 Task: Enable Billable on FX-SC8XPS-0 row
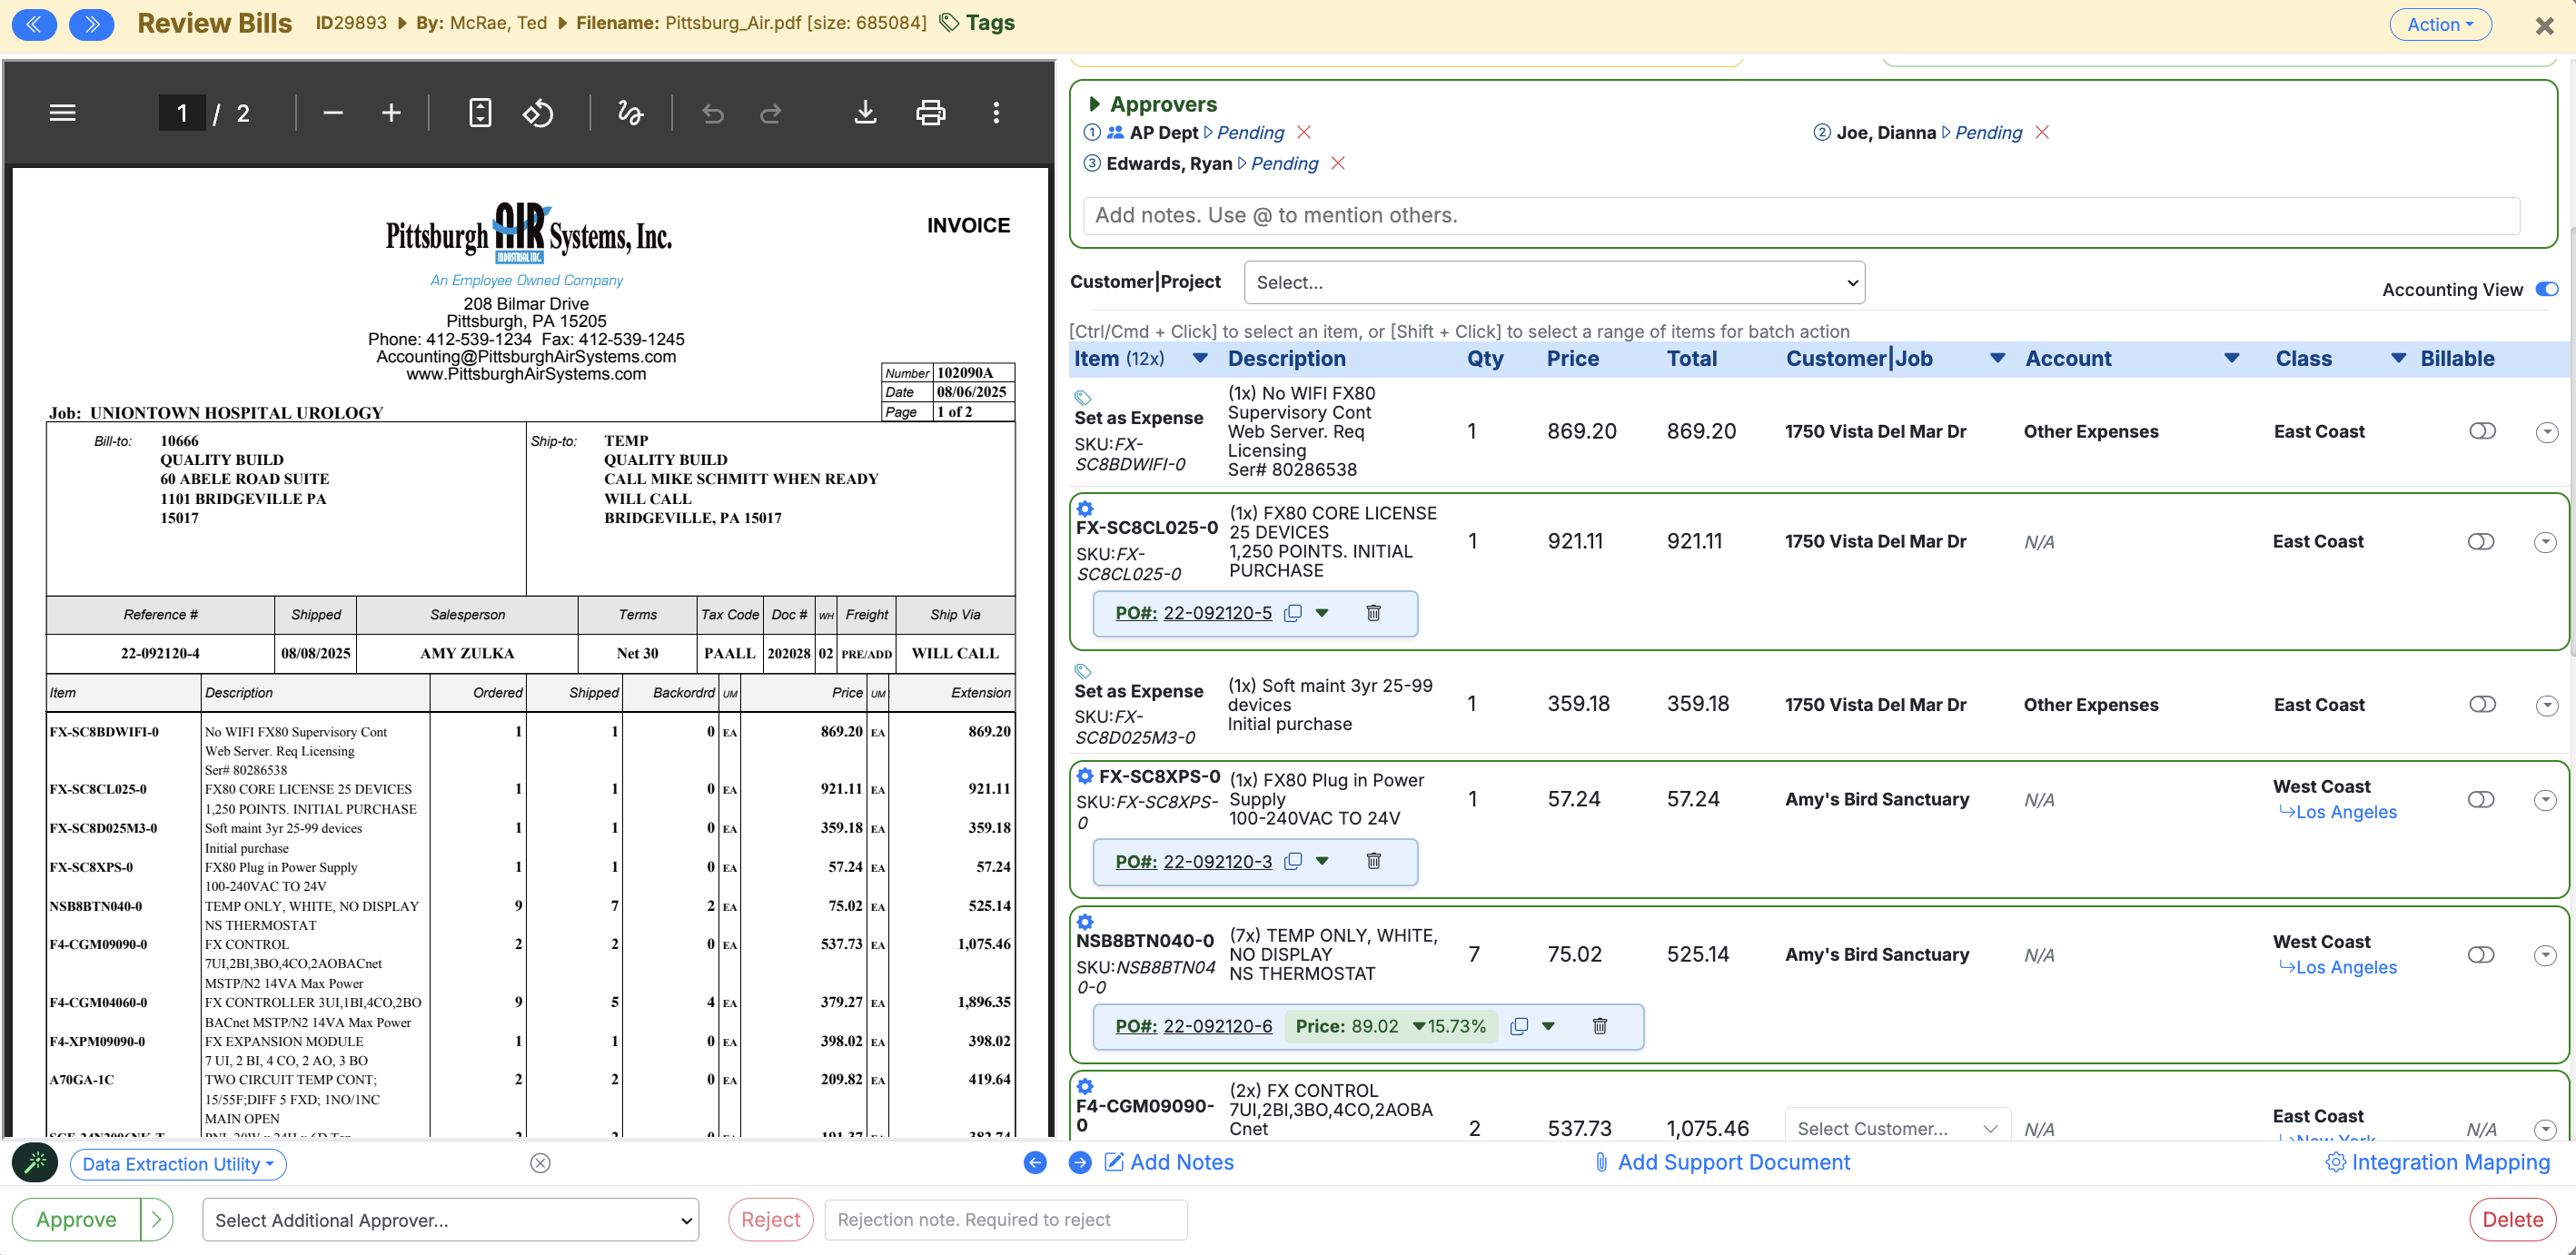point(2480,800)
